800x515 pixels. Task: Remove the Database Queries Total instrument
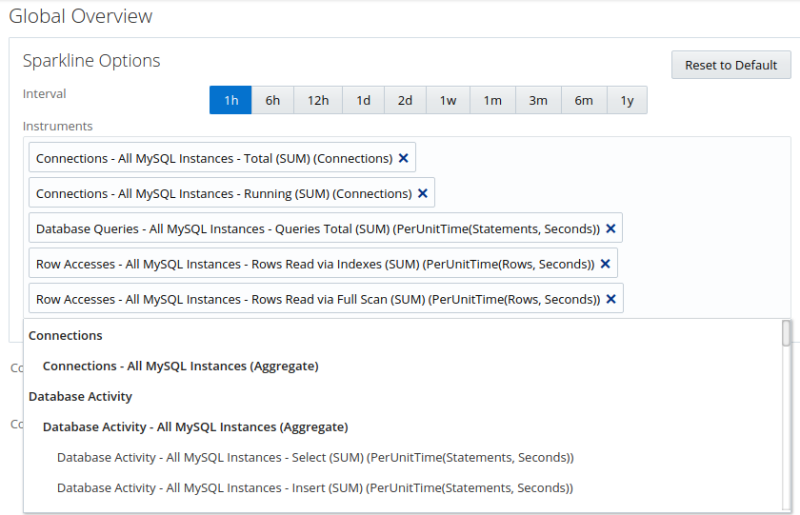pos(611,229)
